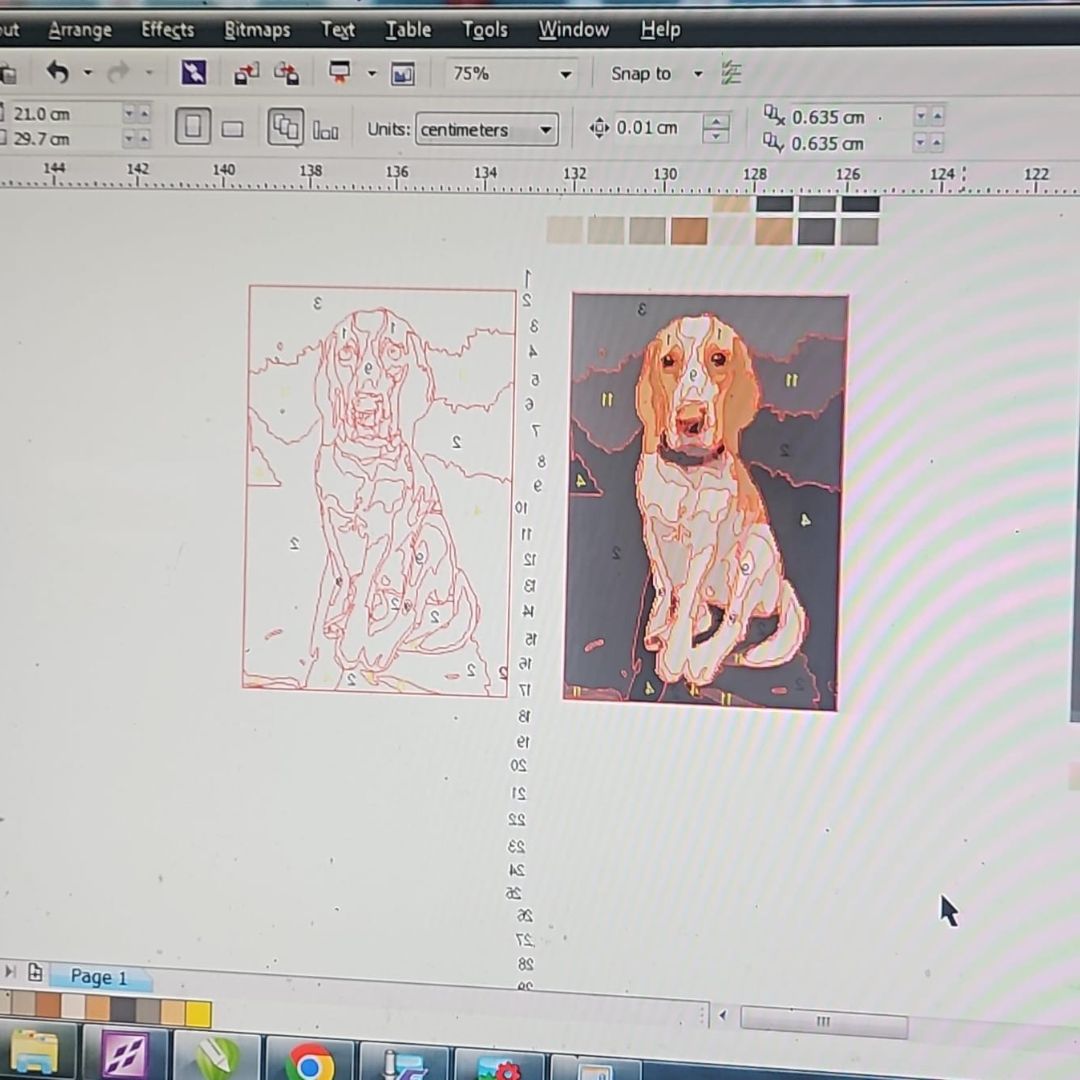
Task: Open the Bitmaps menu
Action: (x=257, y=30)
